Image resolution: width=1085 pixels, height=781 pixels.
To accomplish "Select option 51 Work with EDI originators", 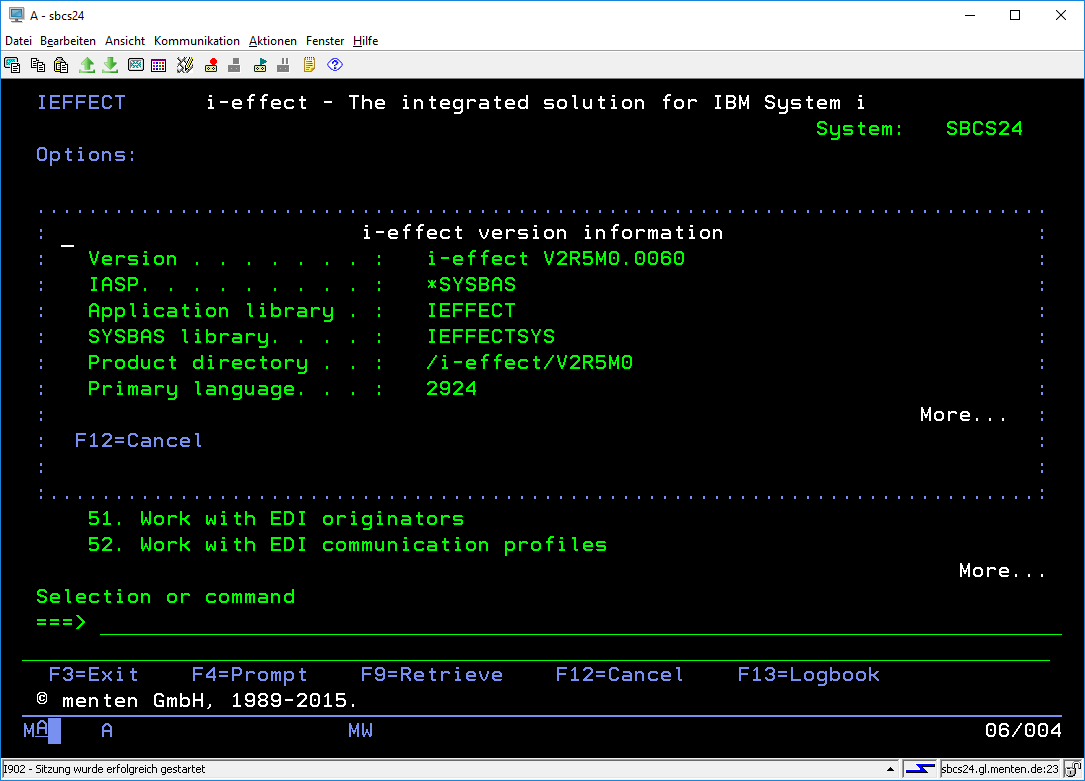I will (276, 519).
